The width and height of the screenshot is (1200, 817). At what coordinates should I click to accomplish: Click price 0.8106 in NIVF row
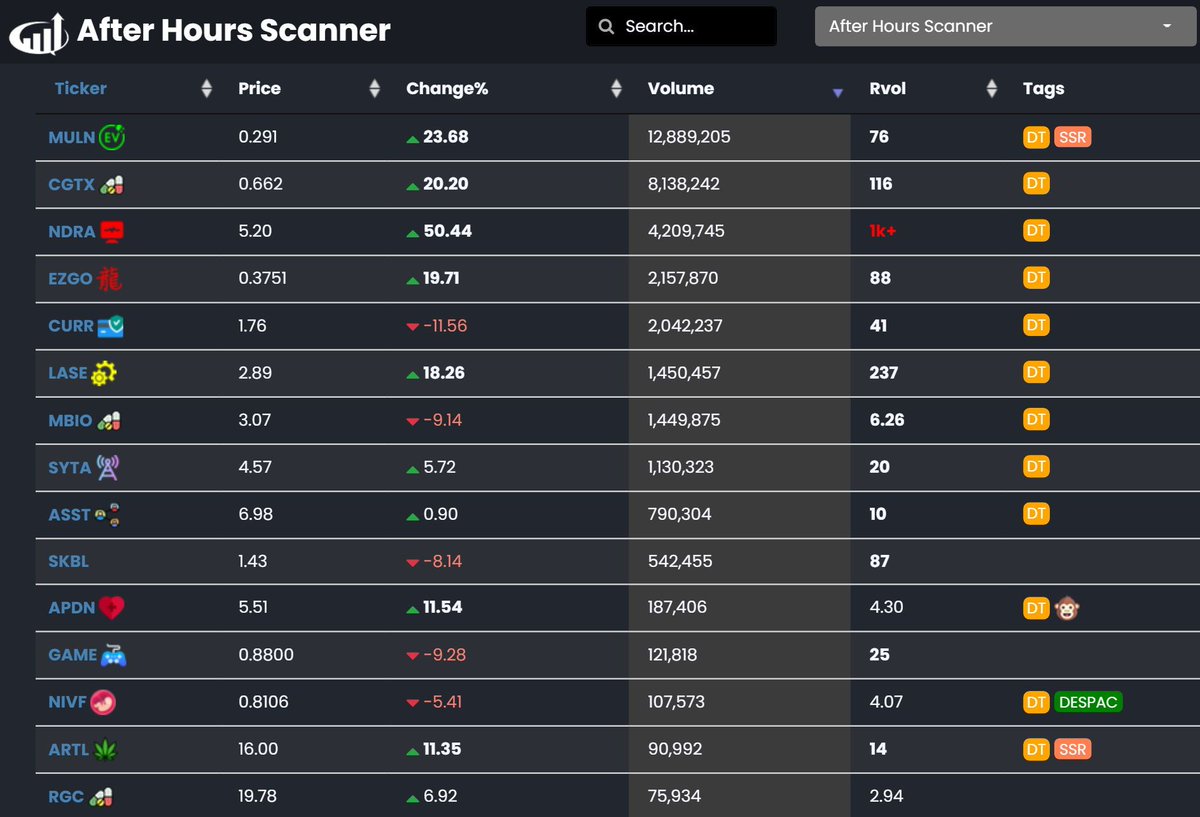click(x=263, y=702)
